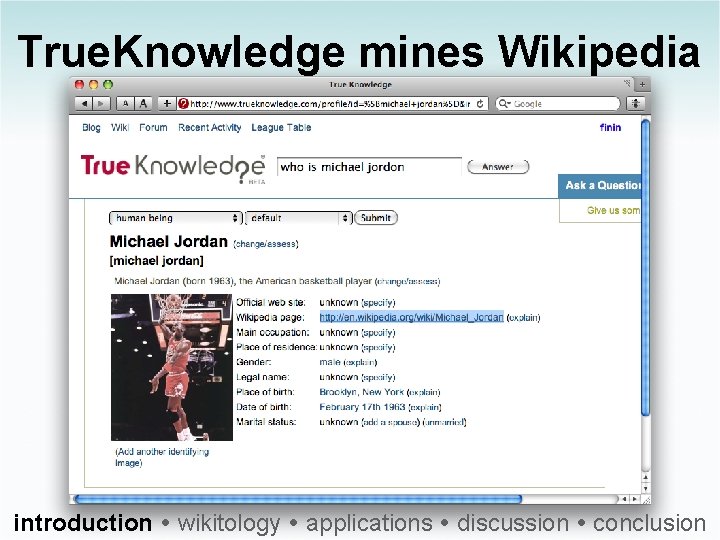Click the vertical scrollbar thumb
The width and height of the screenshot is (720, 540).
pos(645,268)
